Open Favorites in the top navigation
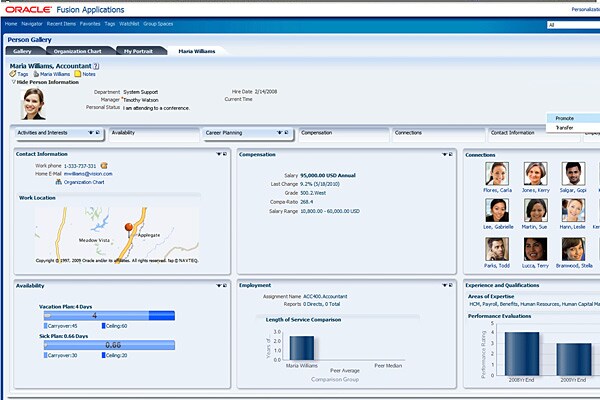This screenshot has width=600, height=400. pyautogui.click(x=90, y=24)
